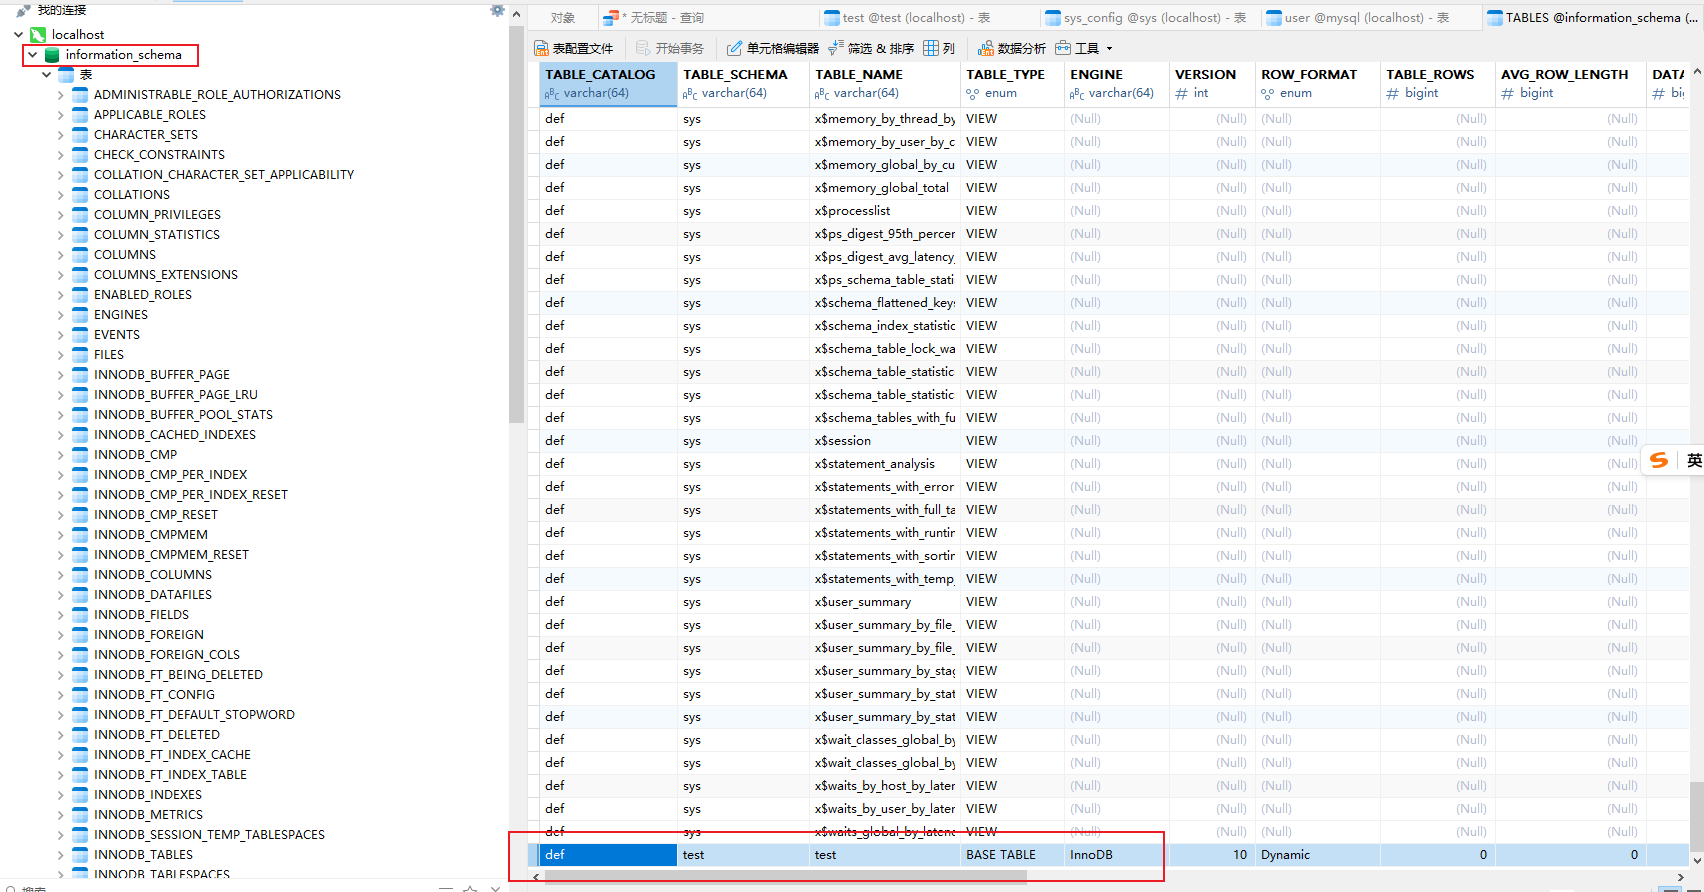Click the gear settings icon in connection panel
The image size is (1704, 892).
497,10
